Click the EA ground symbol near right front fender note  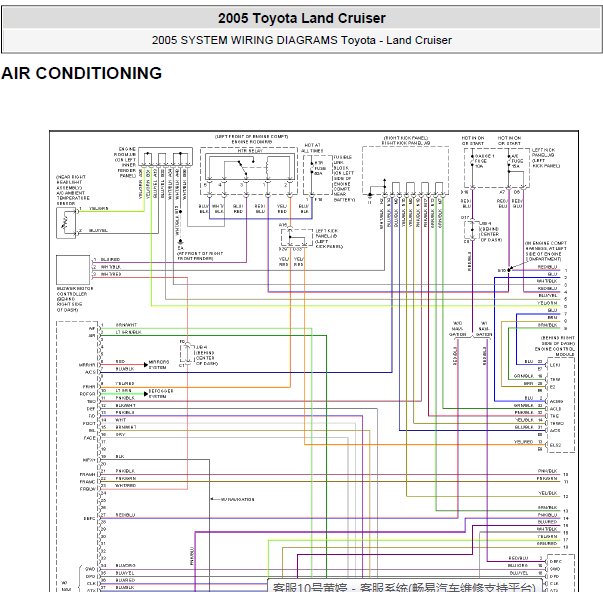tap(180, 242)
